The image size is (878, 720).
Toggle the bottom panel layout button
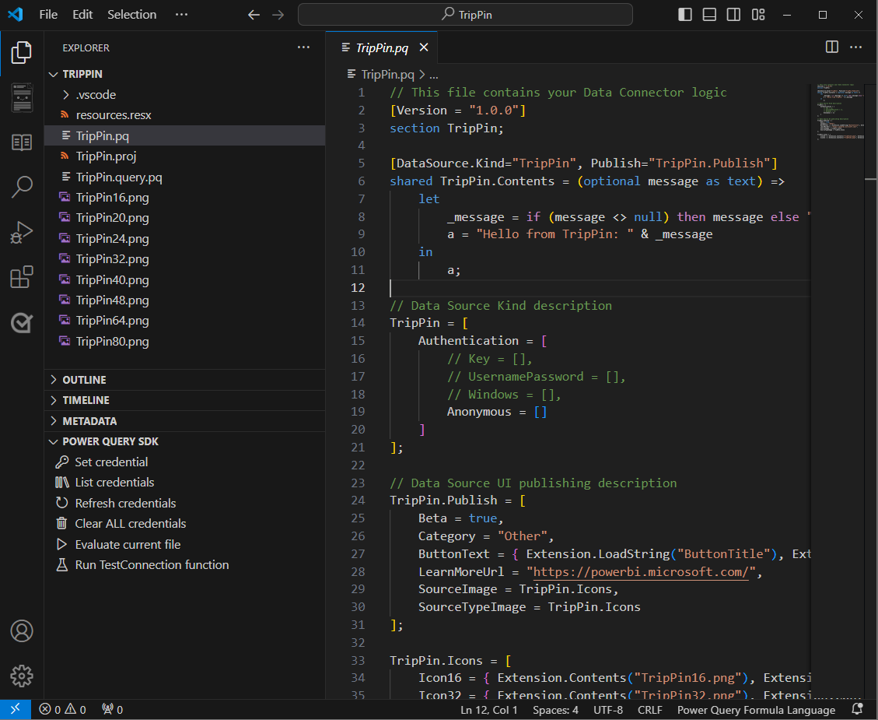pyautogui.click(x=709, y=15)
